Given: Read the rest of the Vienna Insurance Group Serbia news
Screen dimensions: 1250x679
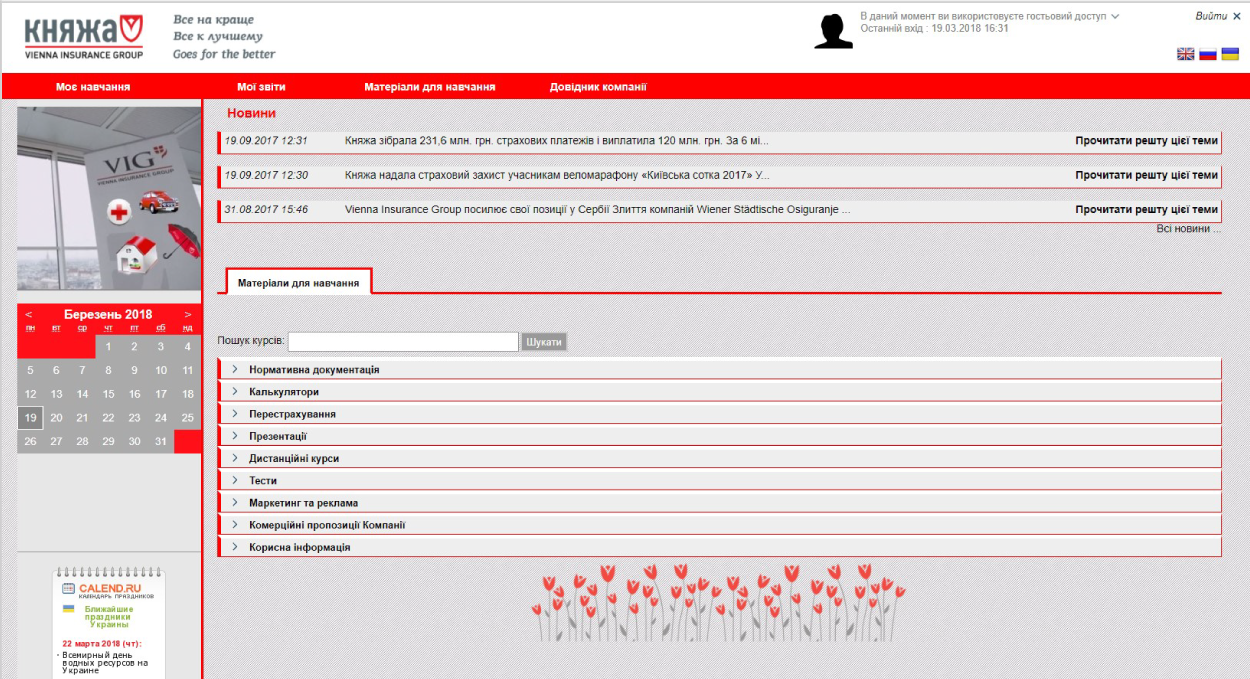Looking at the screenshot, I should 1147,210.
